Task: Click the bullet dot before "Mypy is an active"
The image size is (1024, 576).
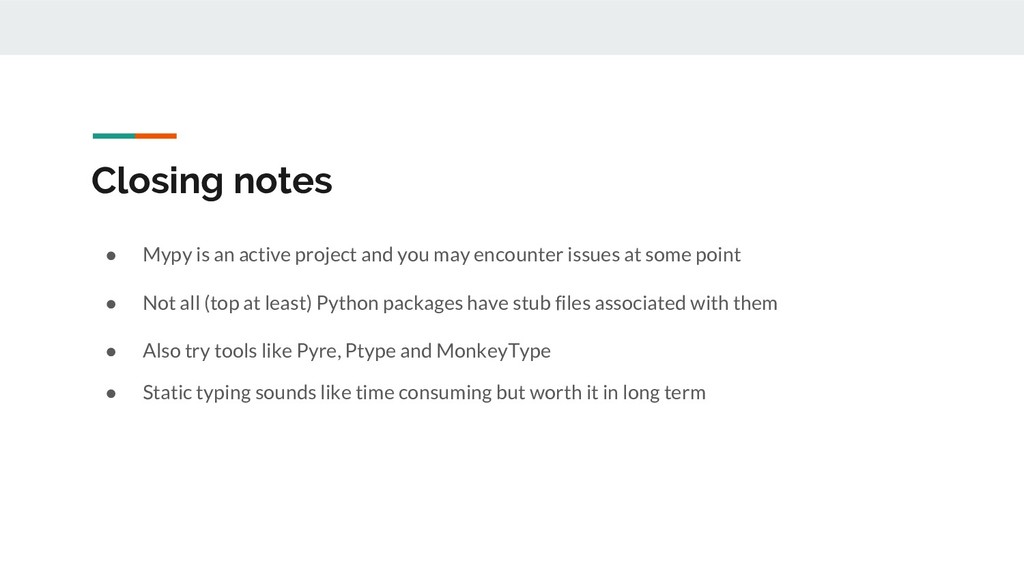Action: [113, 255]
